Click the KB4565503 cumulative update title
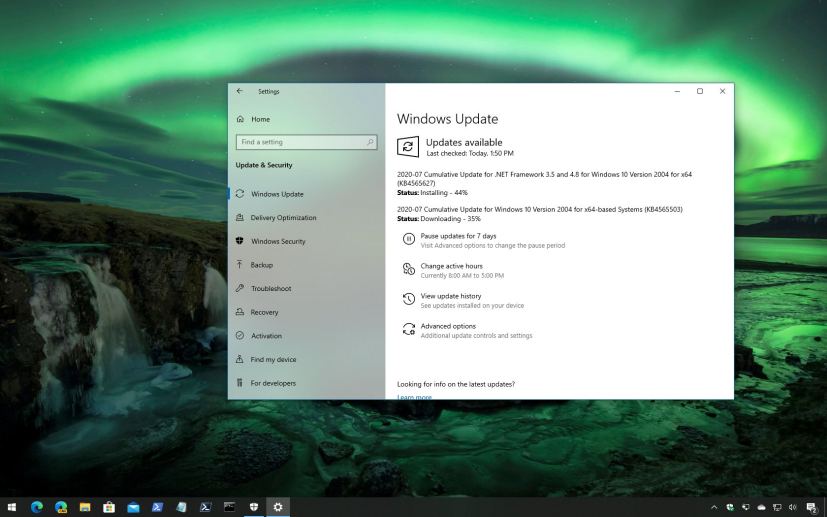Screen dimensions: 827x517 click(x=540, y=209)
